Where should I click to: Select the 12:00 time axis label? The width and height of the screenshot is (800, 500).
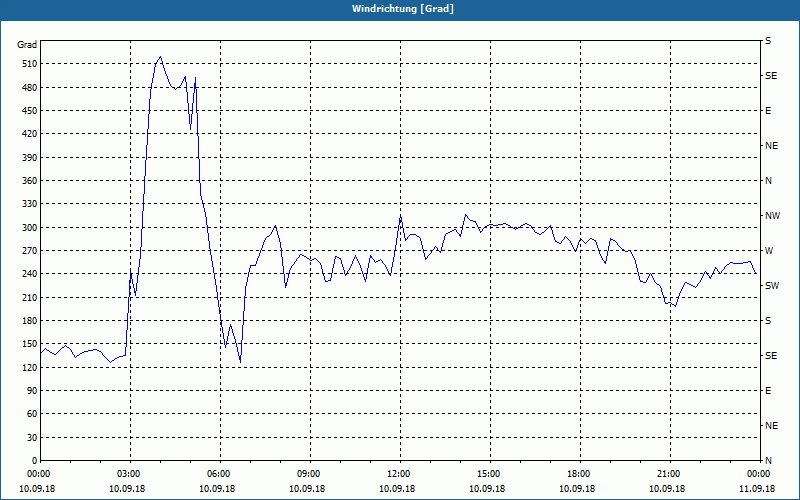click(400, 474)
